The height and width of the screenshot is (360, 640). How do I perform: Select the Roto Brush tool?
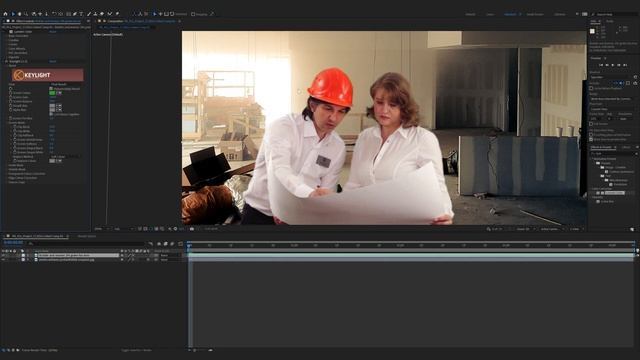click(x=109, y=14)
